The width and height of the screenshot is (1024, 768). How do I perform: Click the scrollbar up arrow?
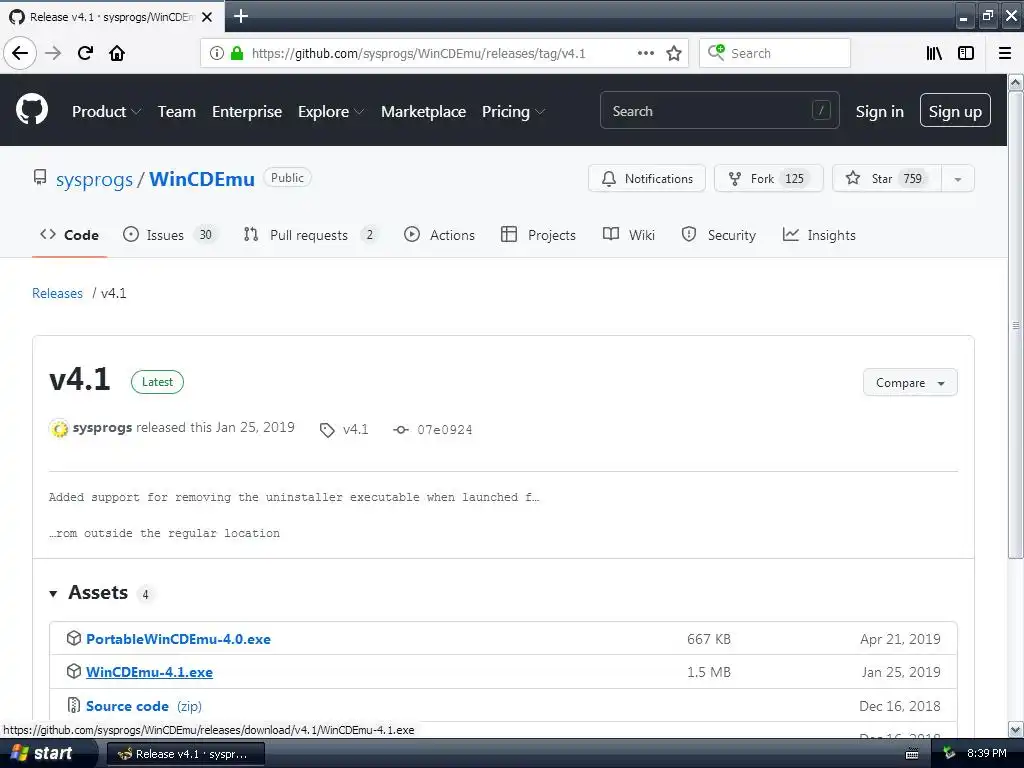point(1015,82)
